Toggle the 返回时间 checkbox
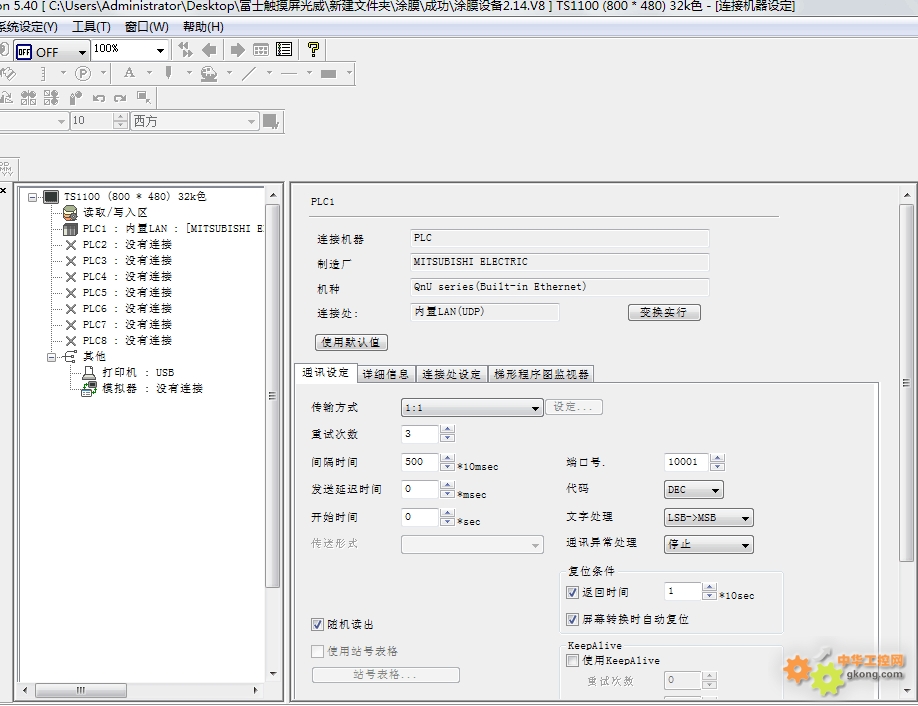The height and width of the screenshot is (706, 918). 573,592
